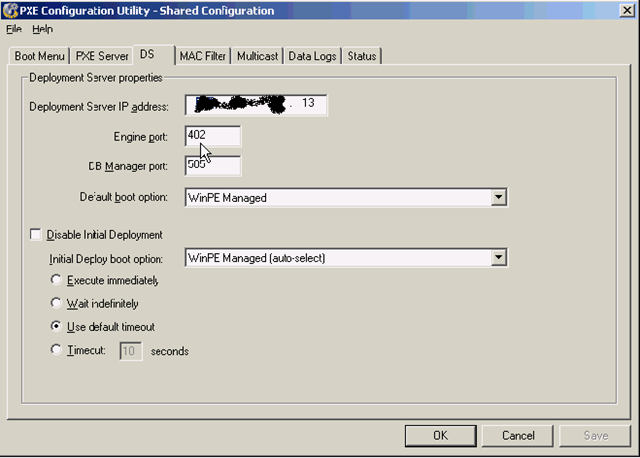Switch to the PXE Server tab
Screen dimensions: 640x458
point(101,56)
